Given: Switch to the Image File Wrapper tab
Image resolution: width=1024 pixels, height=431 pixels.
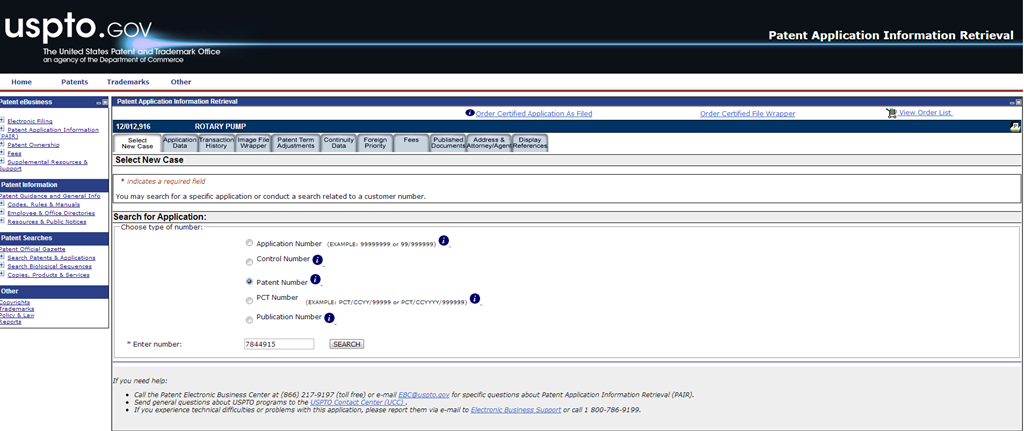Looking at the screenshot, I should click(253, 143).
